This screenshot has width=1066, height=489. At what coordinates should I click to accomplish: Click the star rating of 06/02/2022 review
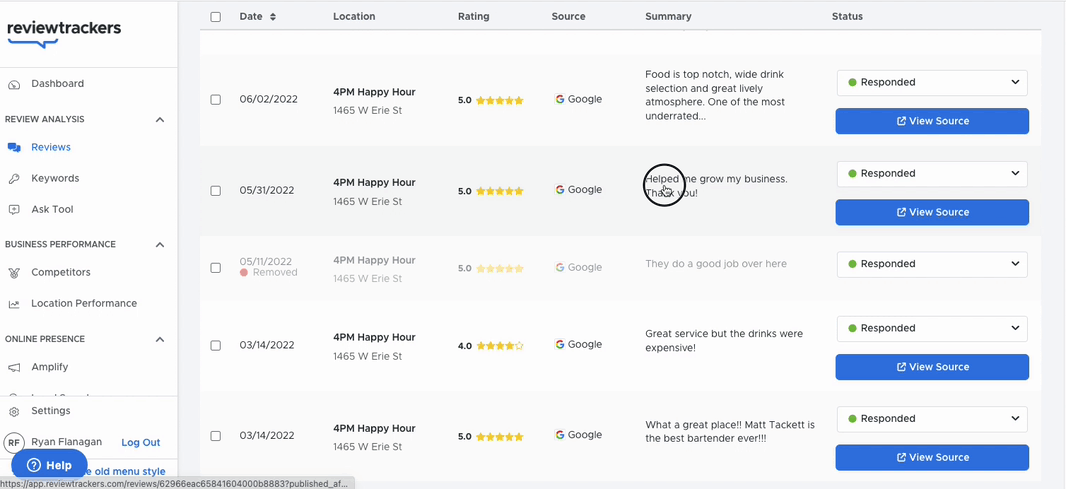coord(500,100)
